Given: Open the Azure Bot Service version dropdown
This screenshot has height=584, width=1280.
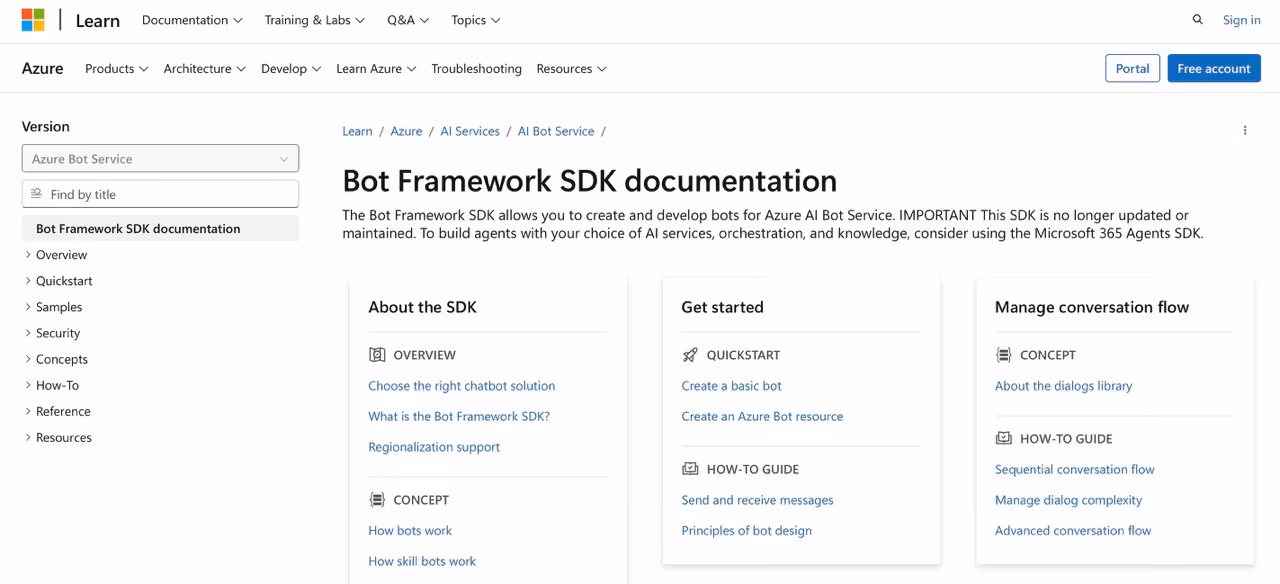Looking at the screenshot, I should (160, 158).
